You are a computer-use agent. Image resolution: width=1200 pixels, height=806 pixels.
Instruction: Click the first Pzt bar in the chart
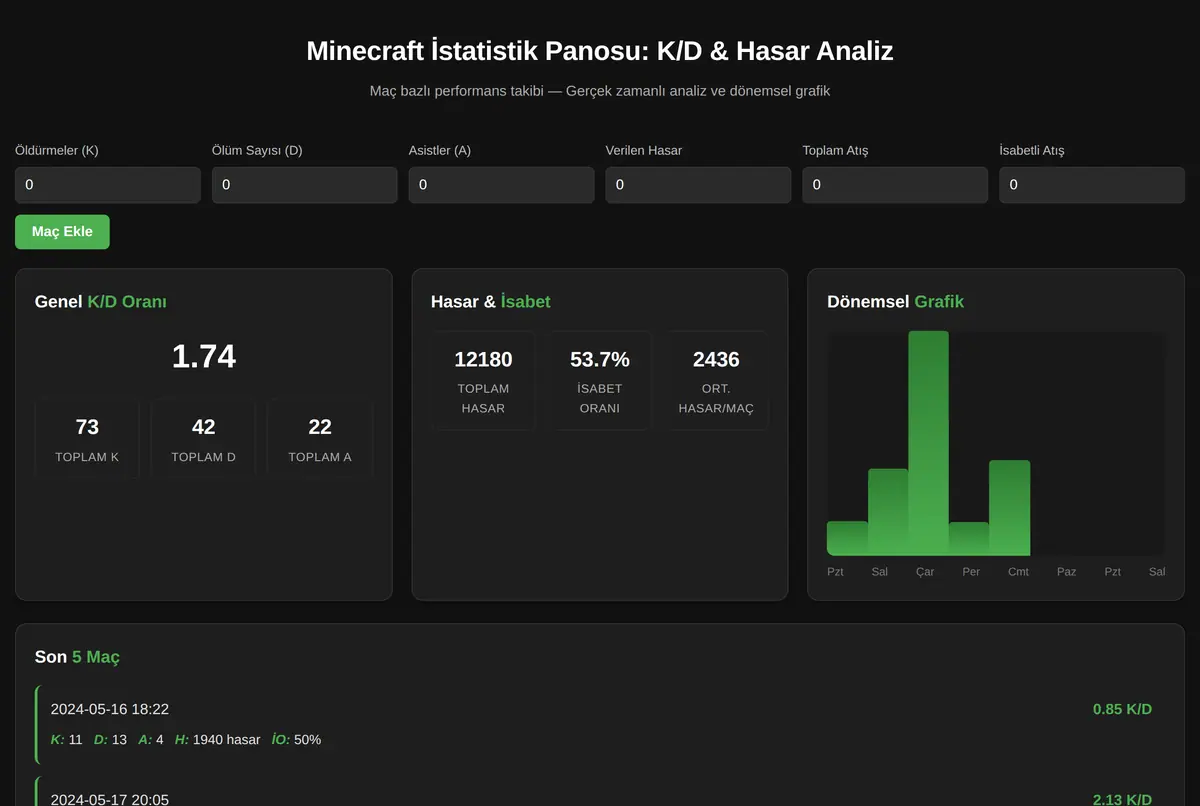click(x=847, y=538)
